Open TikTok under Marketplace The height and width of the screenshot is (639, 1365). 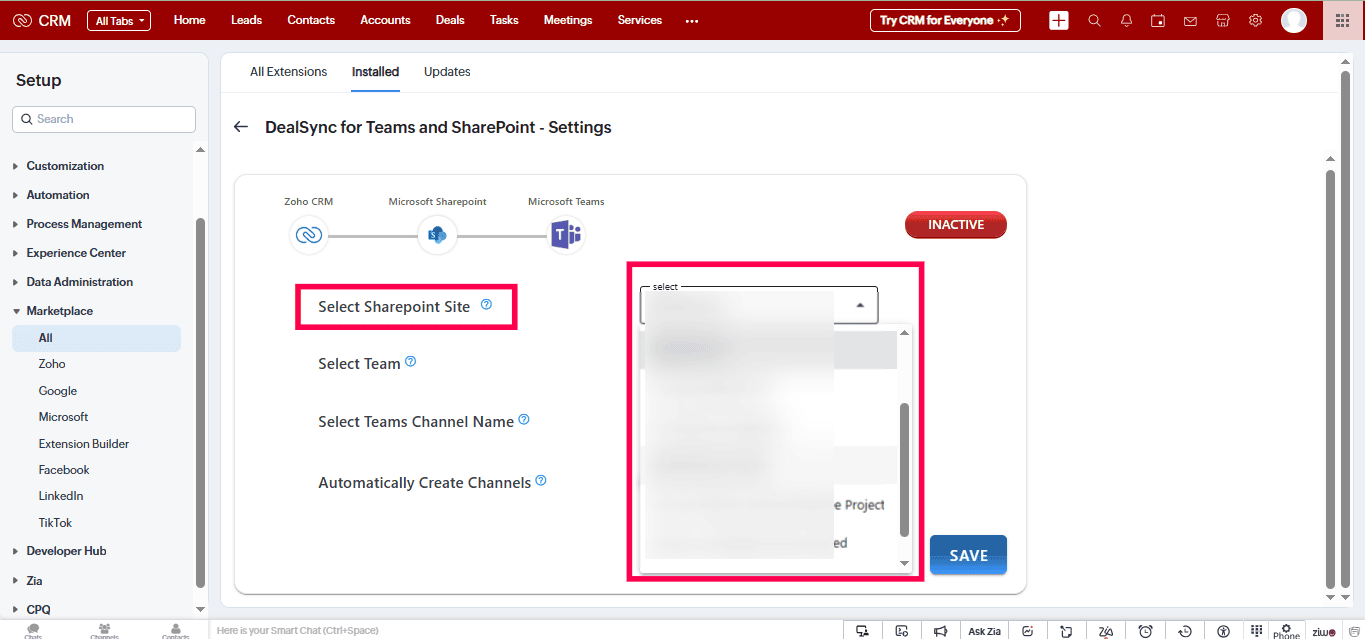click(55, 523)
